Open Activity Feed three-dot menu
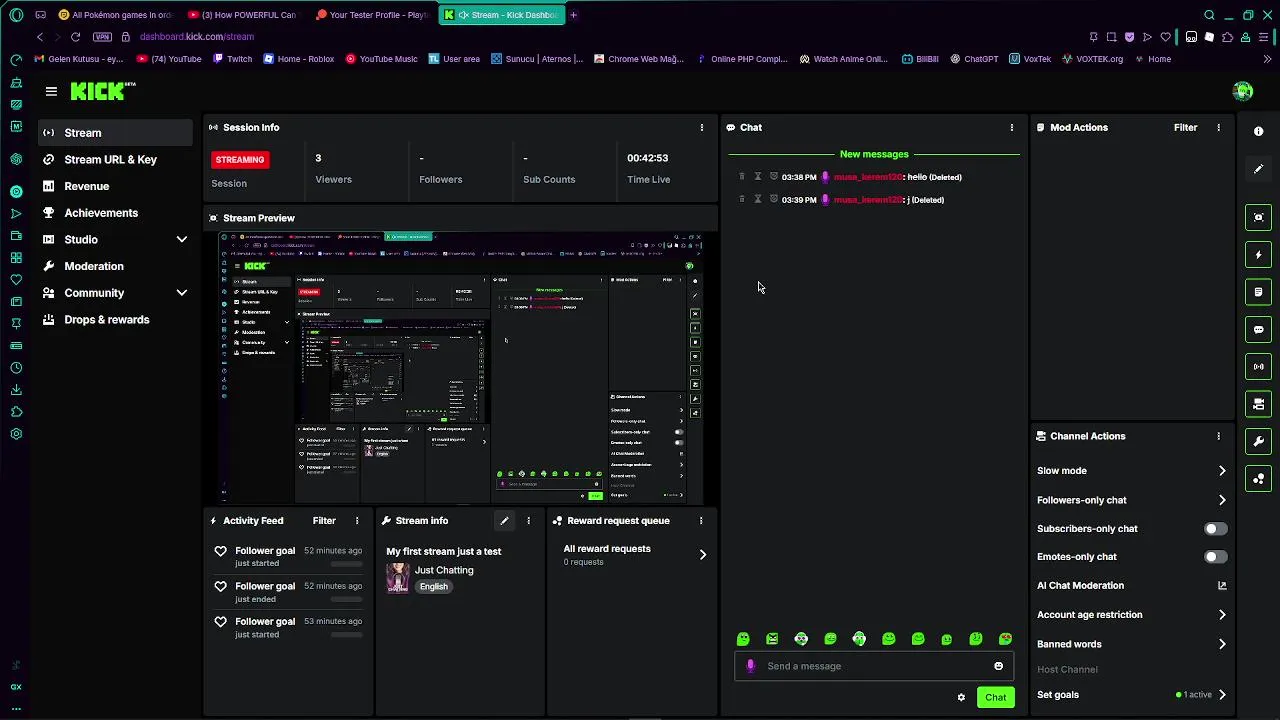1280x720 pixels. click(357, 521)
